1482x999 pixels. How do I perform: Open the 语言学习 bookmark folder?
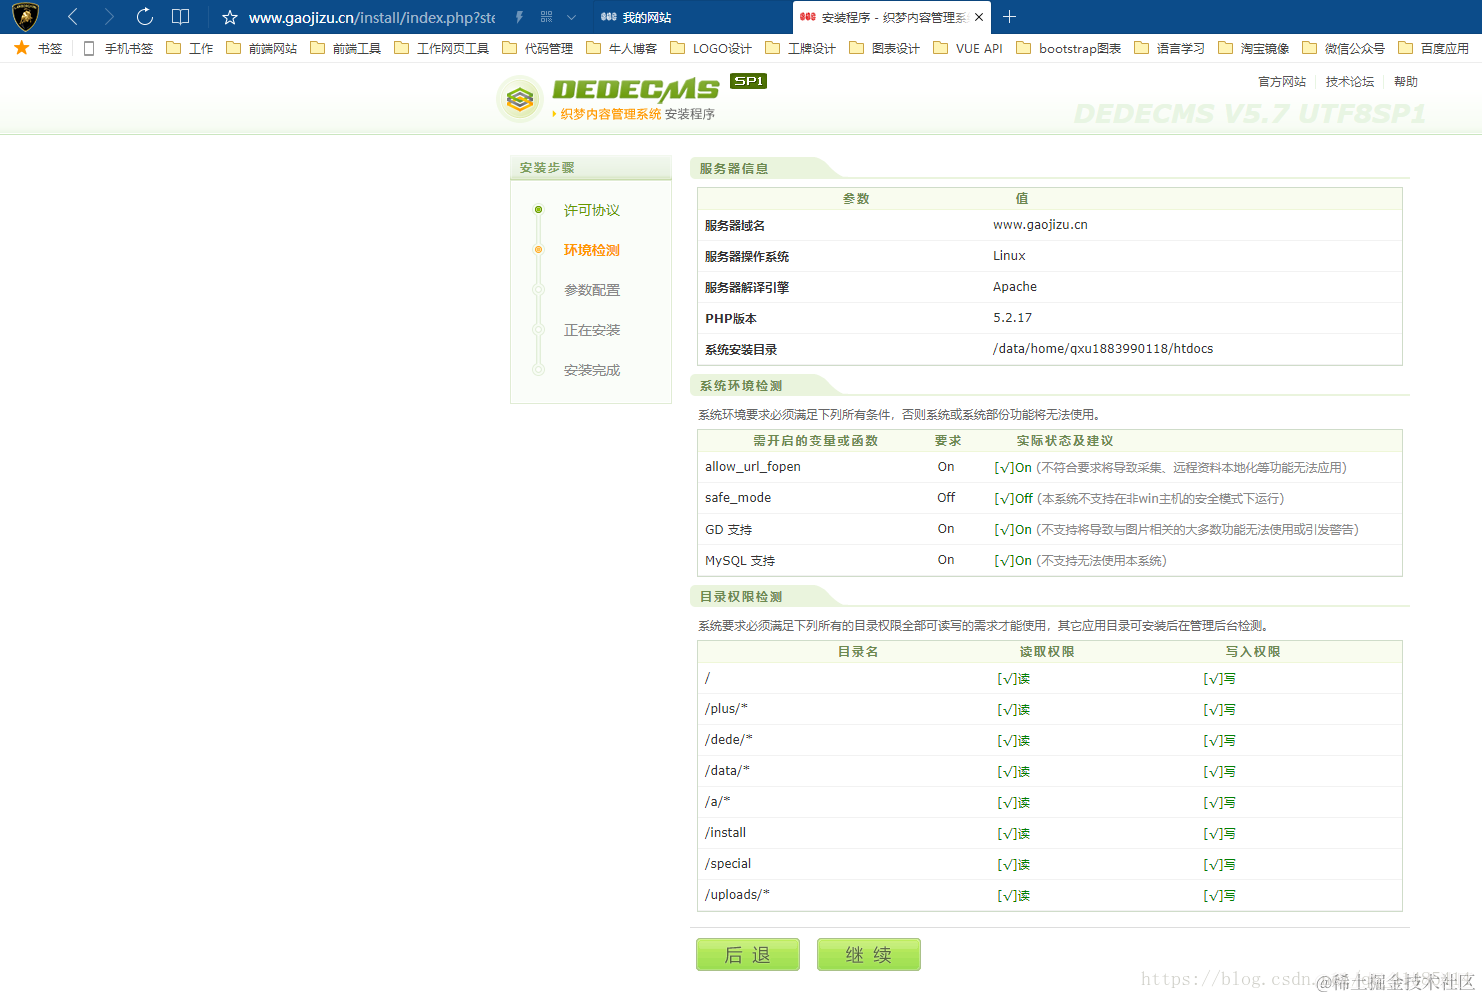1170,48
